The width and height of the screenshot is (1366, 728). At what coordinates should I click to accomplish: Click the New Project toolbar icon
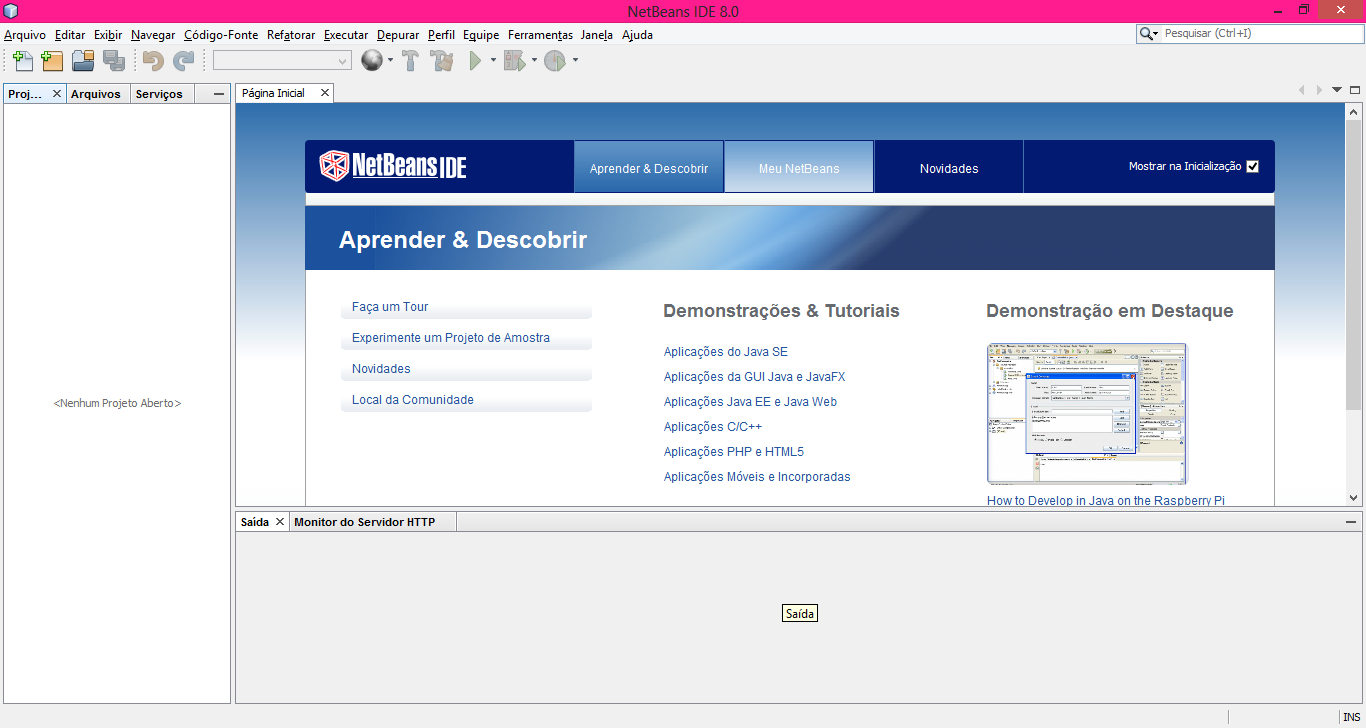(x=52, y=61)
